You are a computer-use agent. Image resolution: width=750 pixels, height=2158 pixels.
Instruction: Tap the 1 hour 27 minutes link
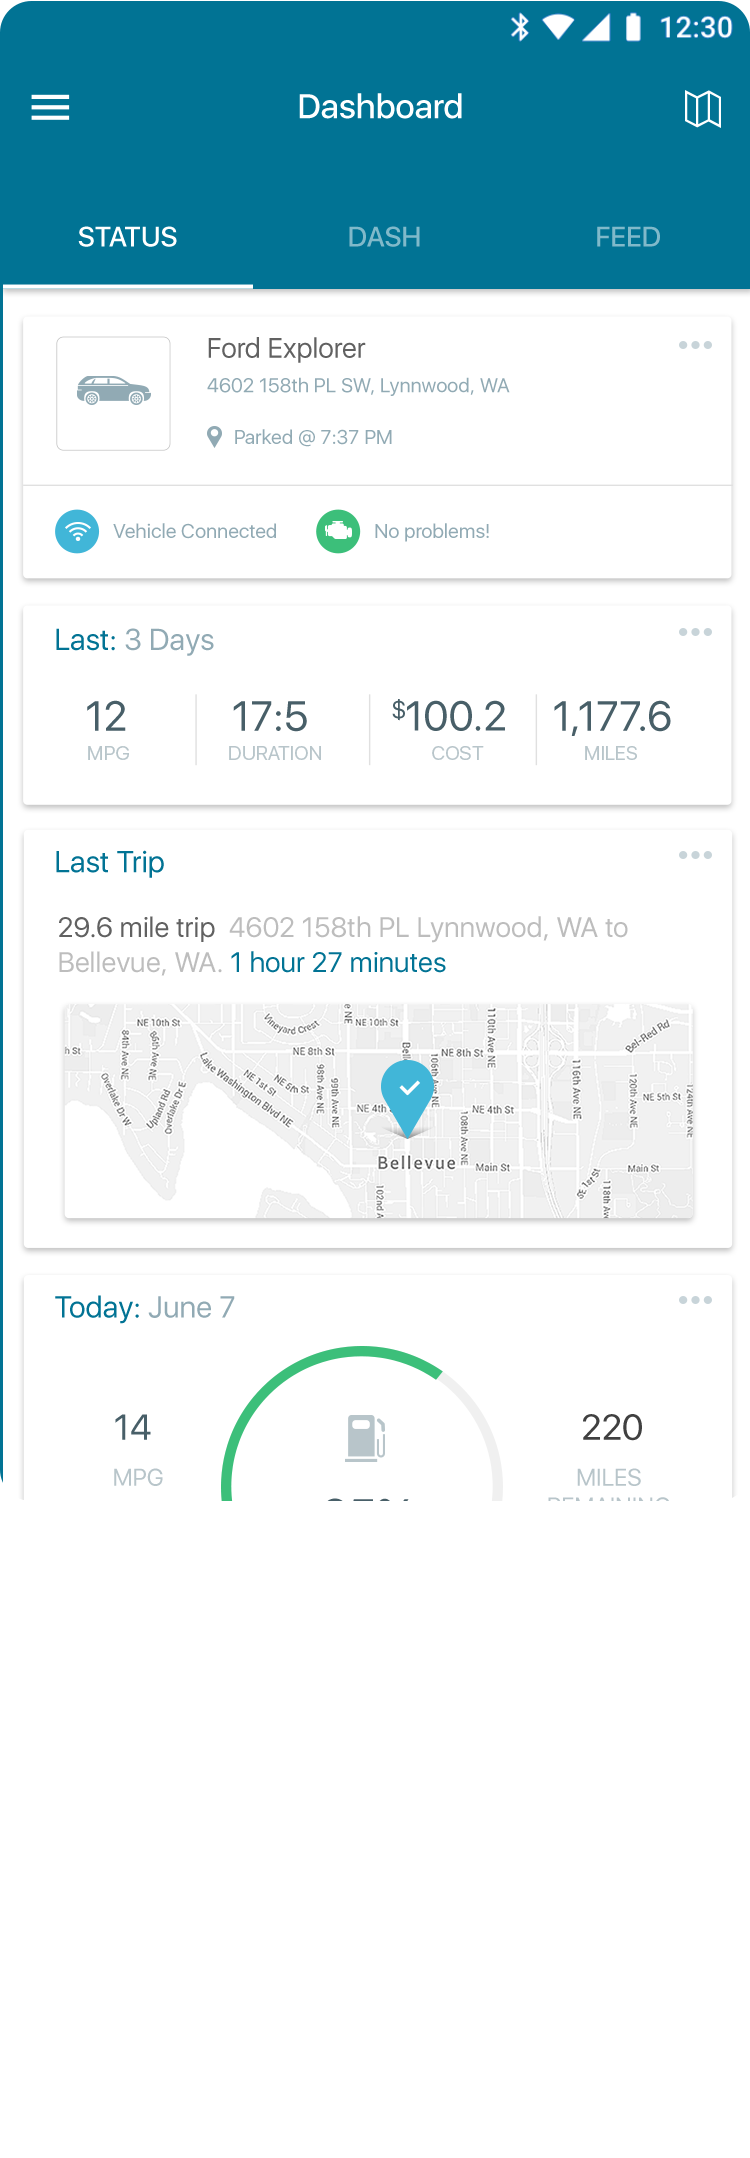coord(338,963)
